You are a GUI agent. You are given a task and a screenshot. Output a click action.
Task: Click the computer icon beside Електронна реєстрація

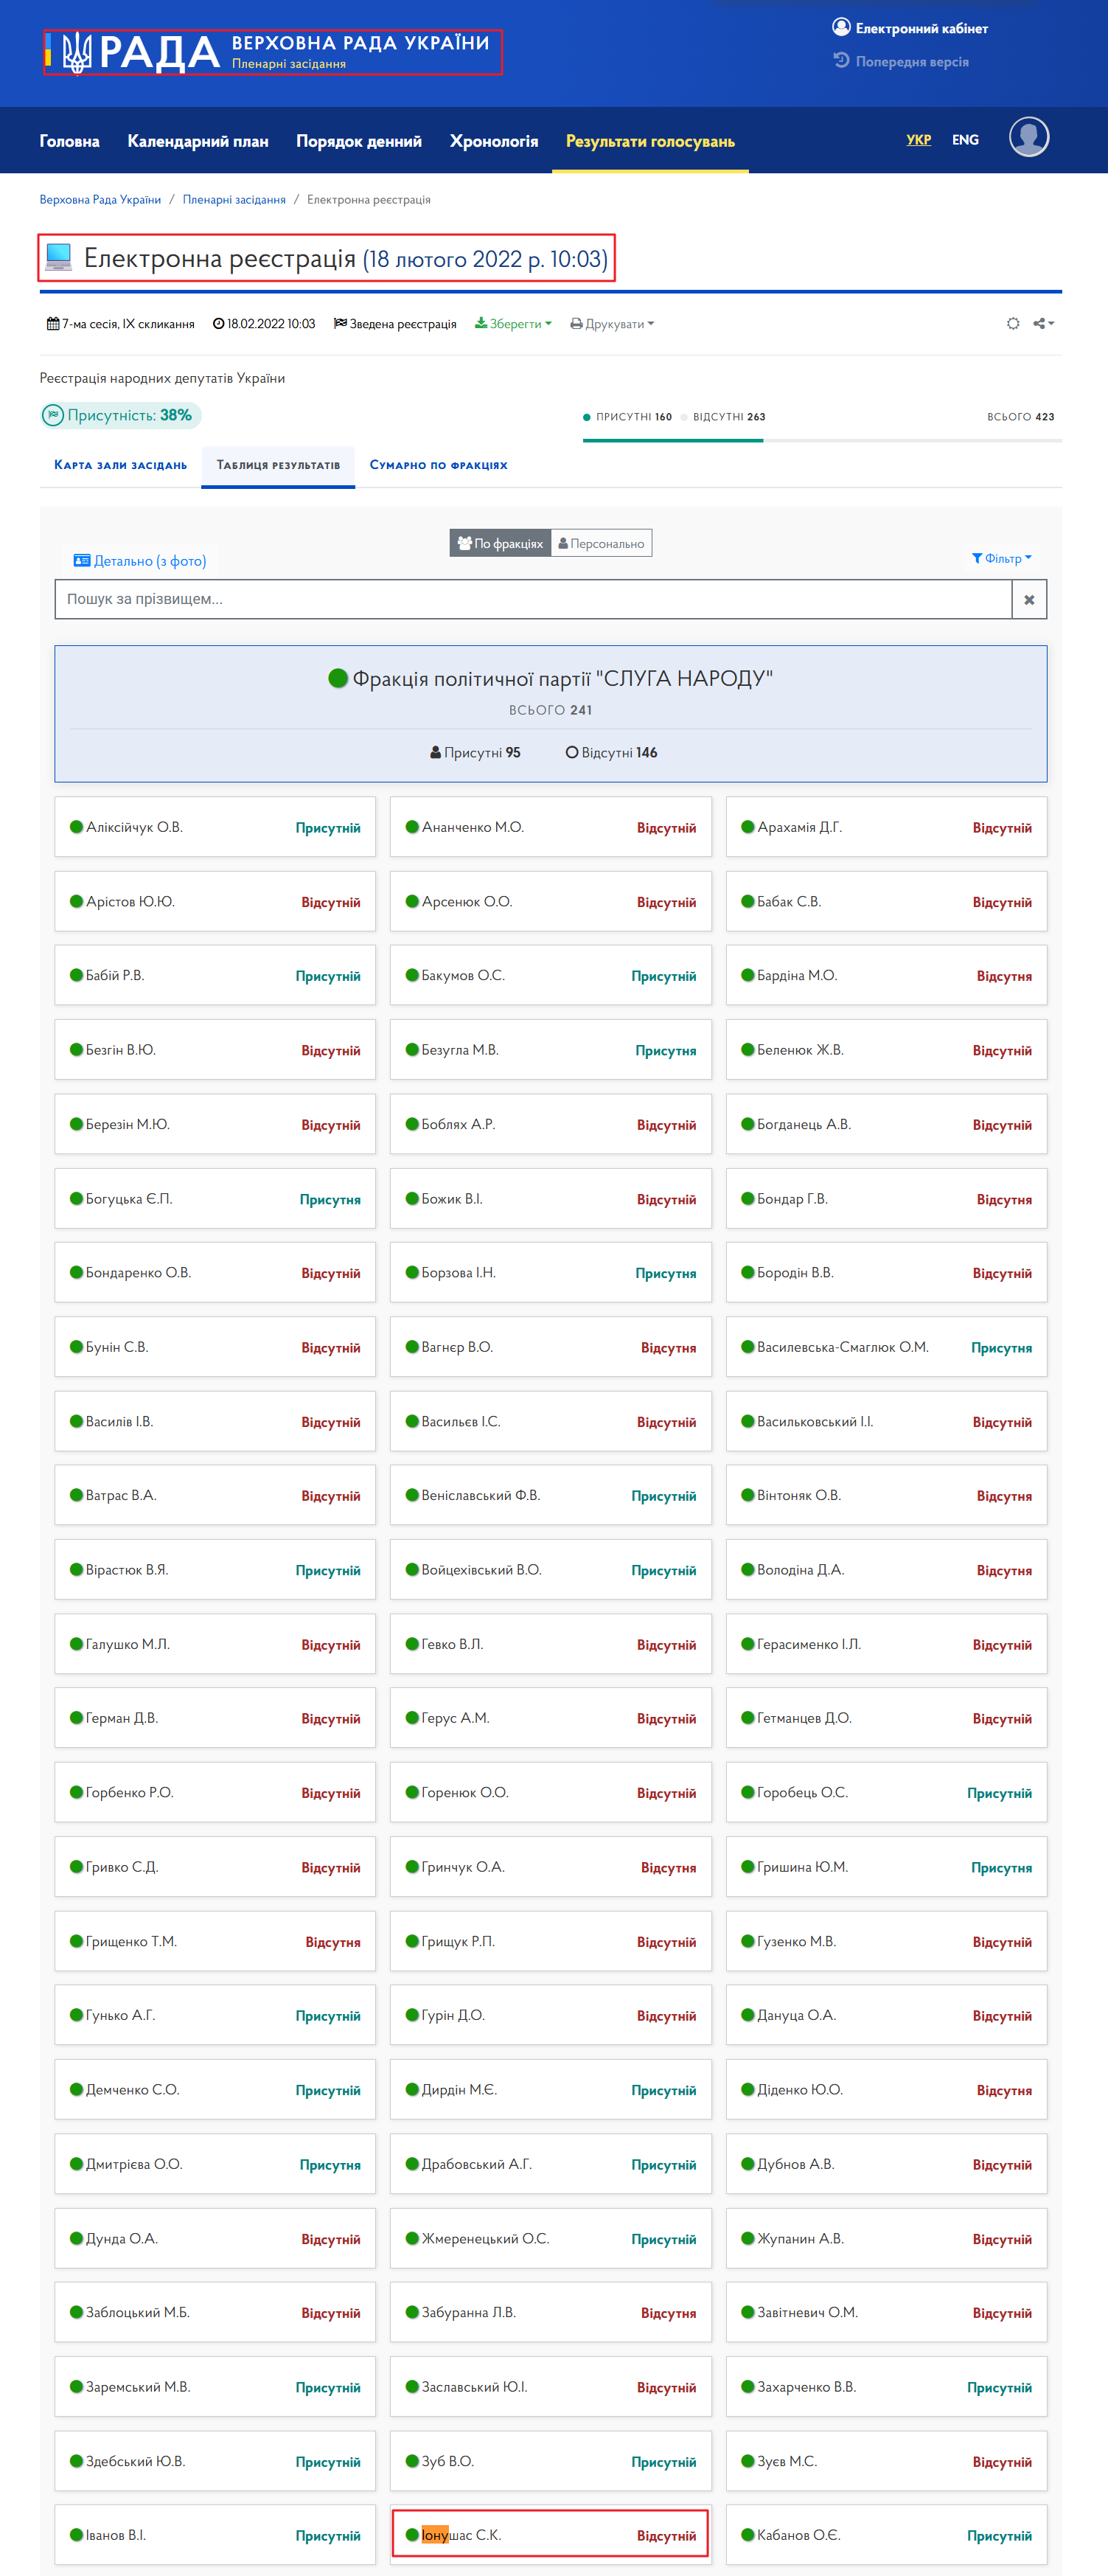59,258
